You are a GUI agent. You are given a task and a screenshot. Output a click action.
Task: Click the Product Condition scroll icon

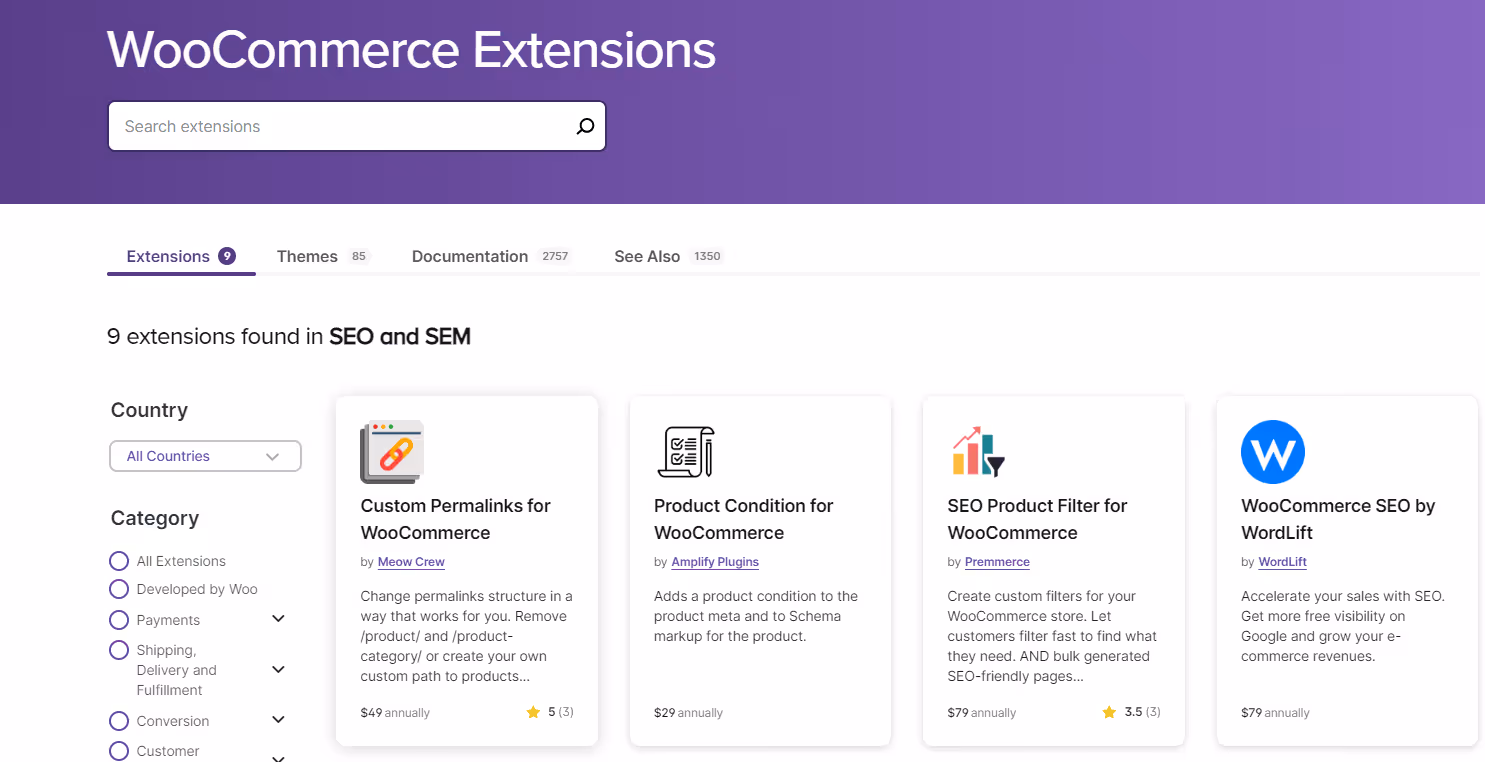click(x=686, y=452)
